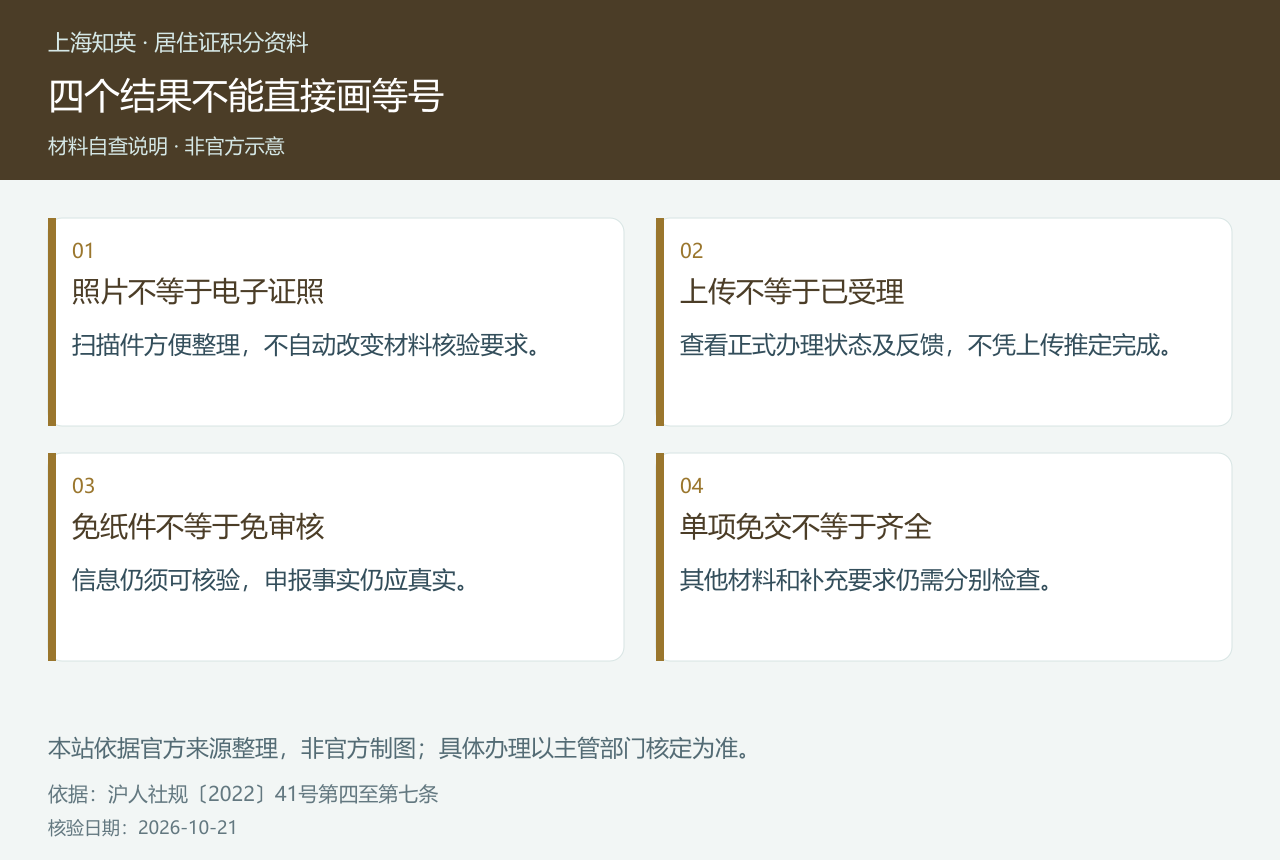The height and width of the screenshot is (860, 1280).
Task: Click the card number 01
Action: point(83,251)
